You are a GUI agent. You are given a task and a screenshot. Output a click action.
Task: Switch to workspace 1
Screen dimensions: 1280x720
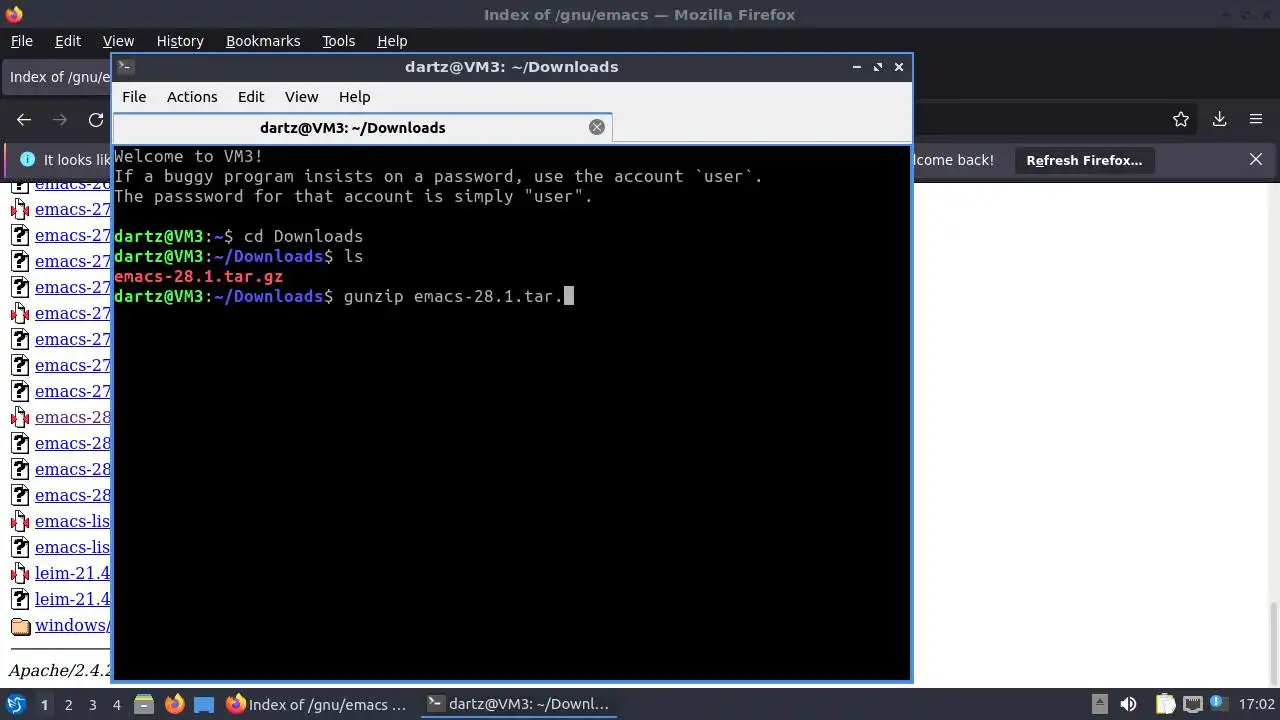44,704
